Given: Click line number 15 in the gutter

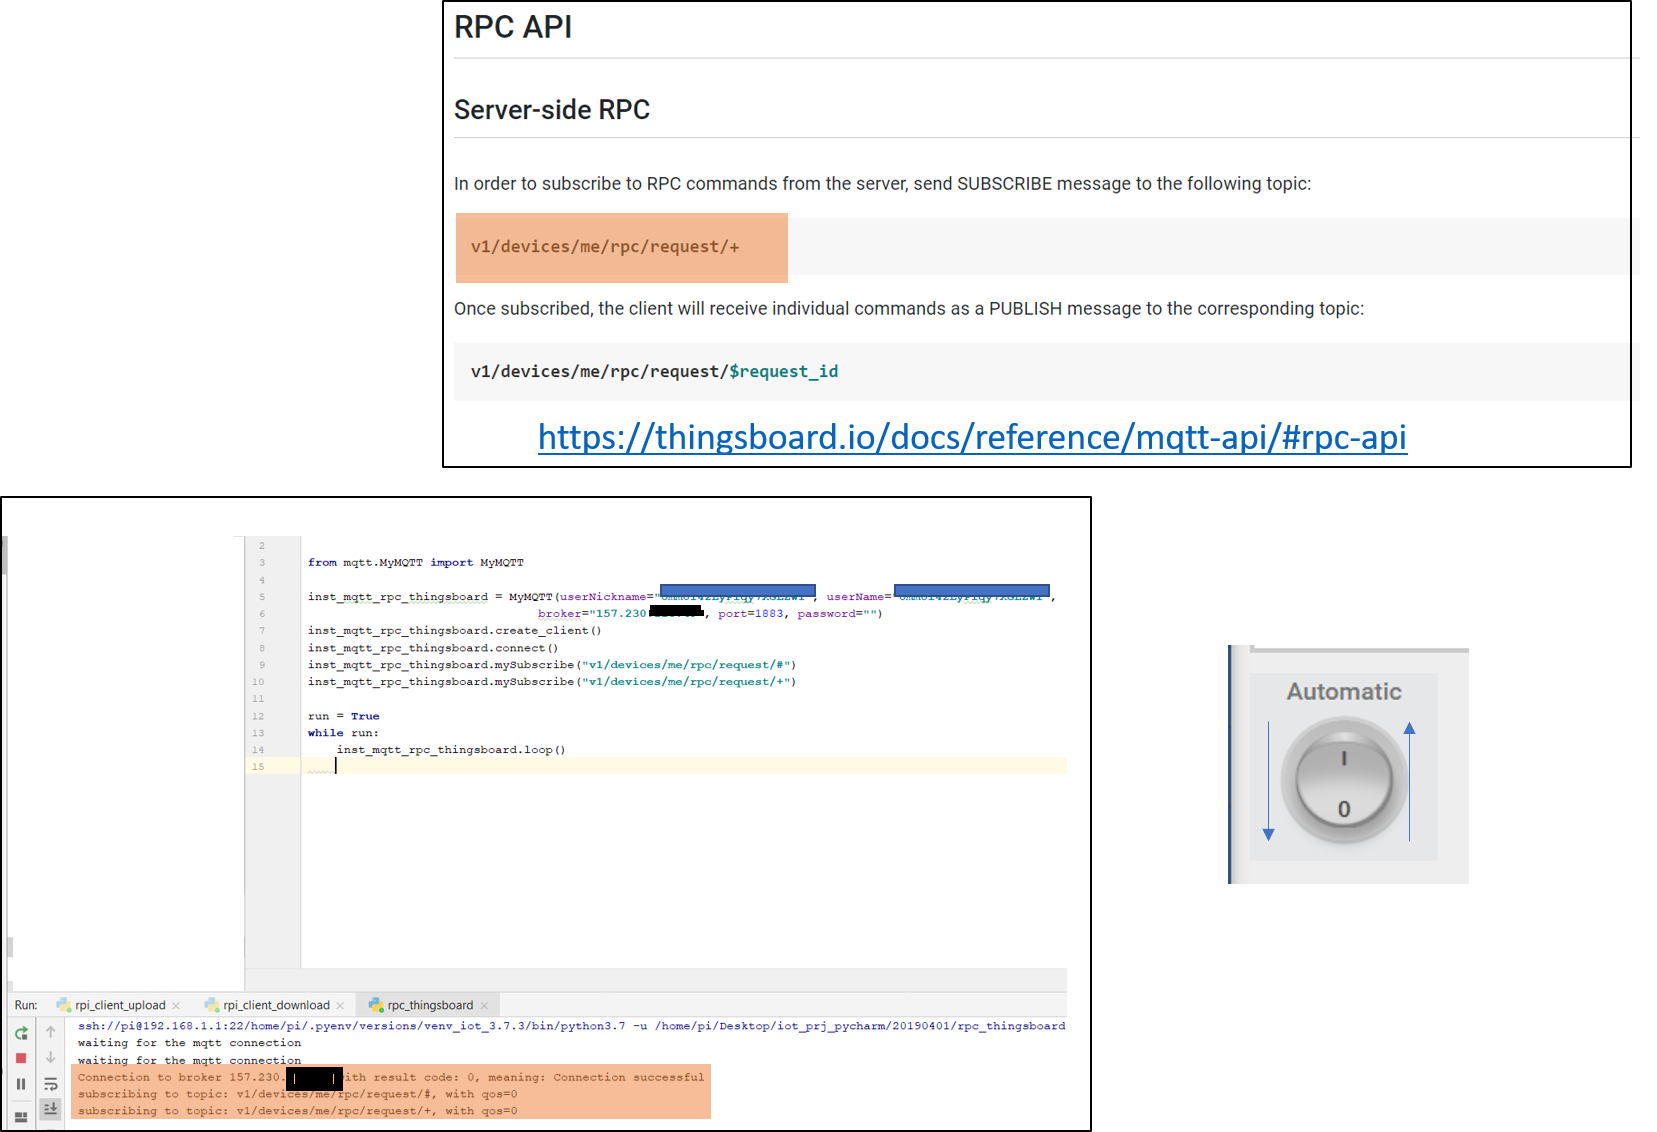Looking at the screenshot, I should coord(259,765).
